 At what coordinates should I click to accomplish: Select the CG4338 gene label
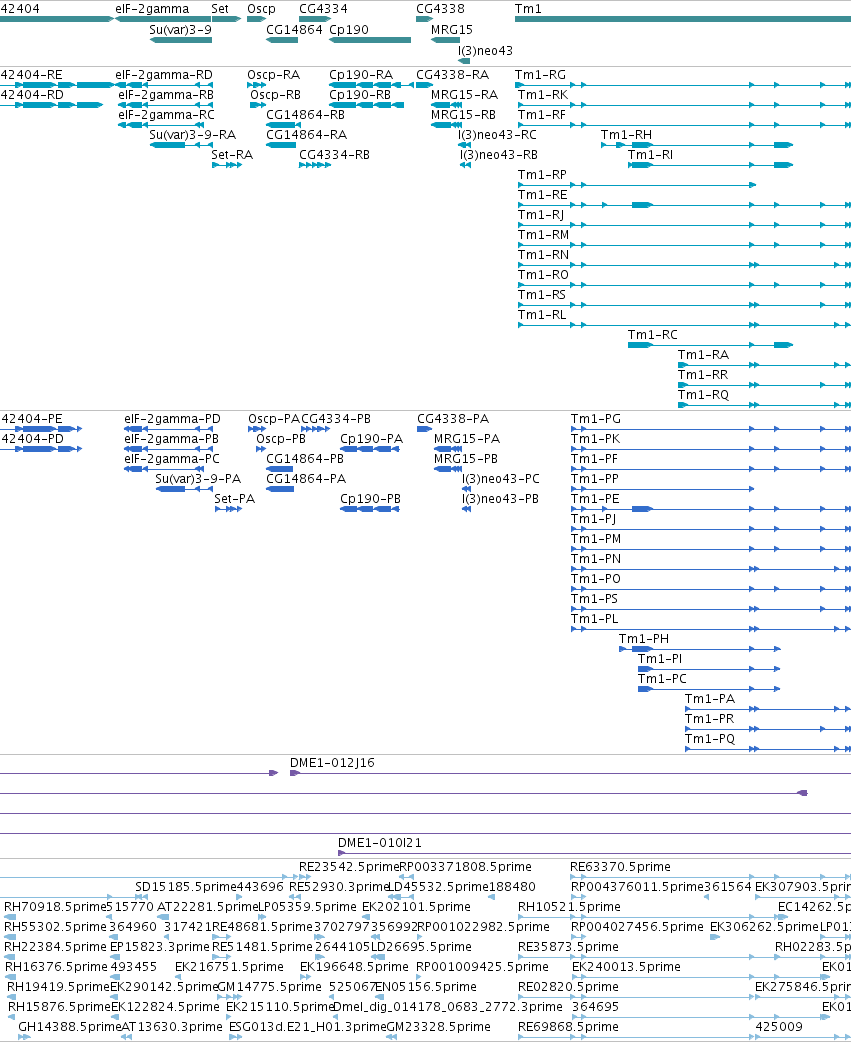(440, 9)
